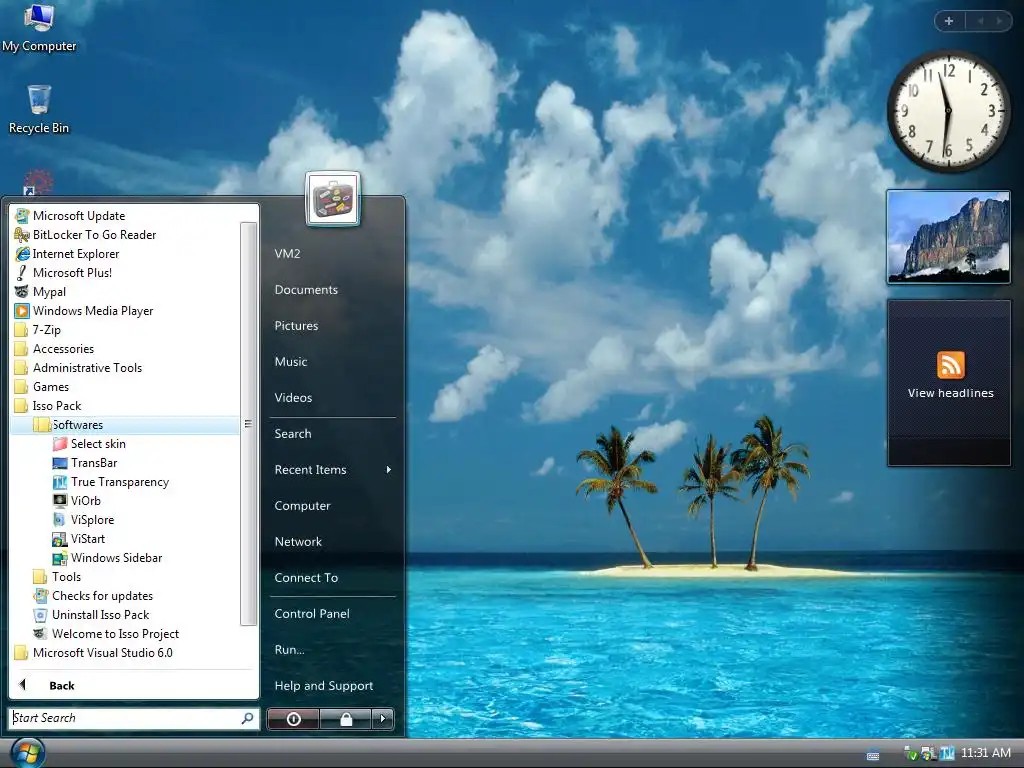The height and width of the screenshot is (768, 1024).
Task: Open Search from Start menu
Action: pyautogui.click(x=293, y=434)
